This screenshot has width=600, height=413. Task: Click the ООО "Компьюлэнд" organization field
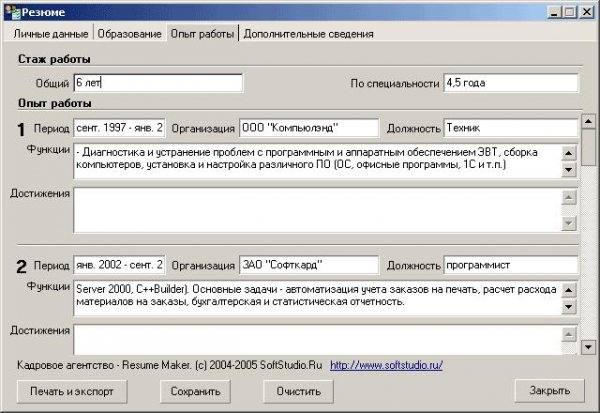(x=308, y=129)
